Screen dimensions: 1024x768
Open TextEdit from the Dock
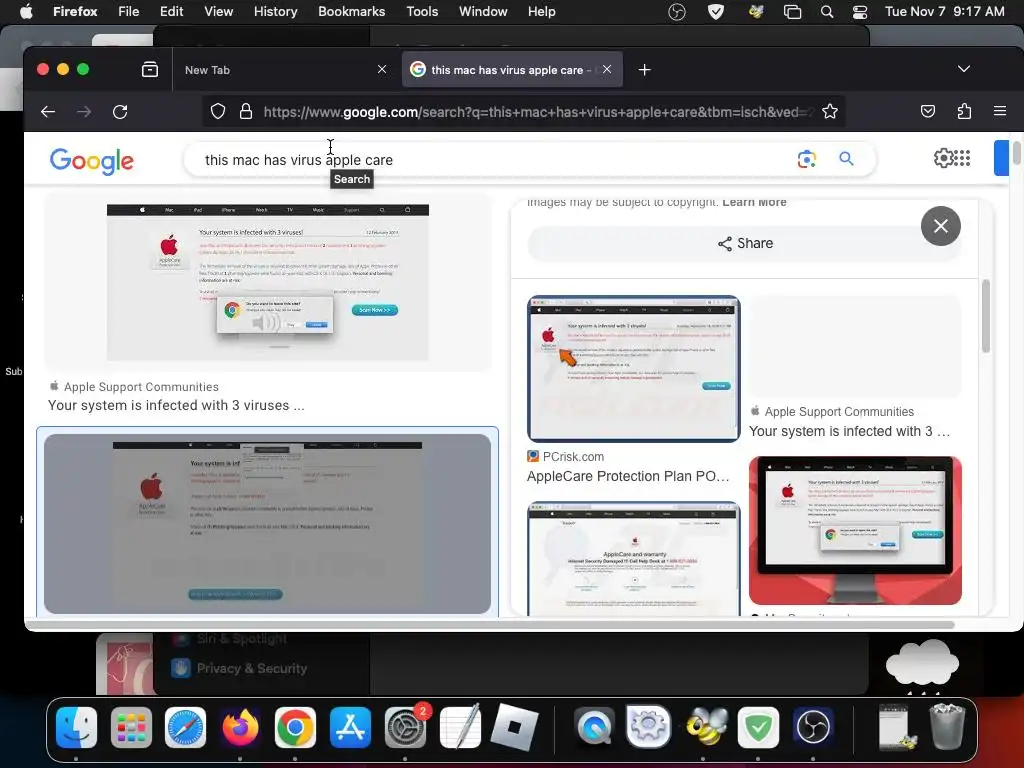coord(460,727)
